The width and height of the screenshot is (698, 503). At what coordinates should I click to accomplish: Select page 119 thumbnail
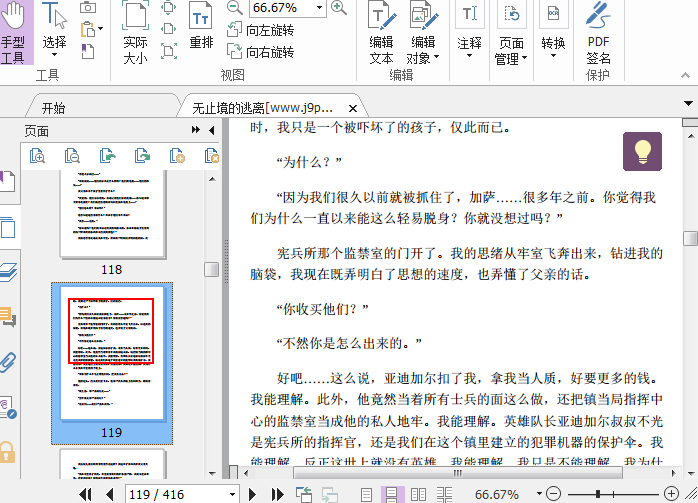click(x=112, y=354)
